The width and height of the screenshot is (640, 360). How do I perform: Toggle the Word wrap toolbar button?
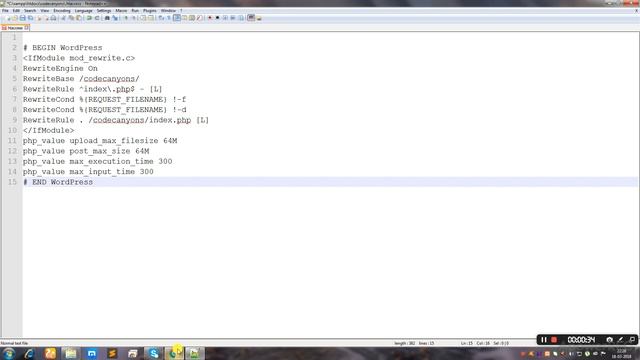[161, 18]
